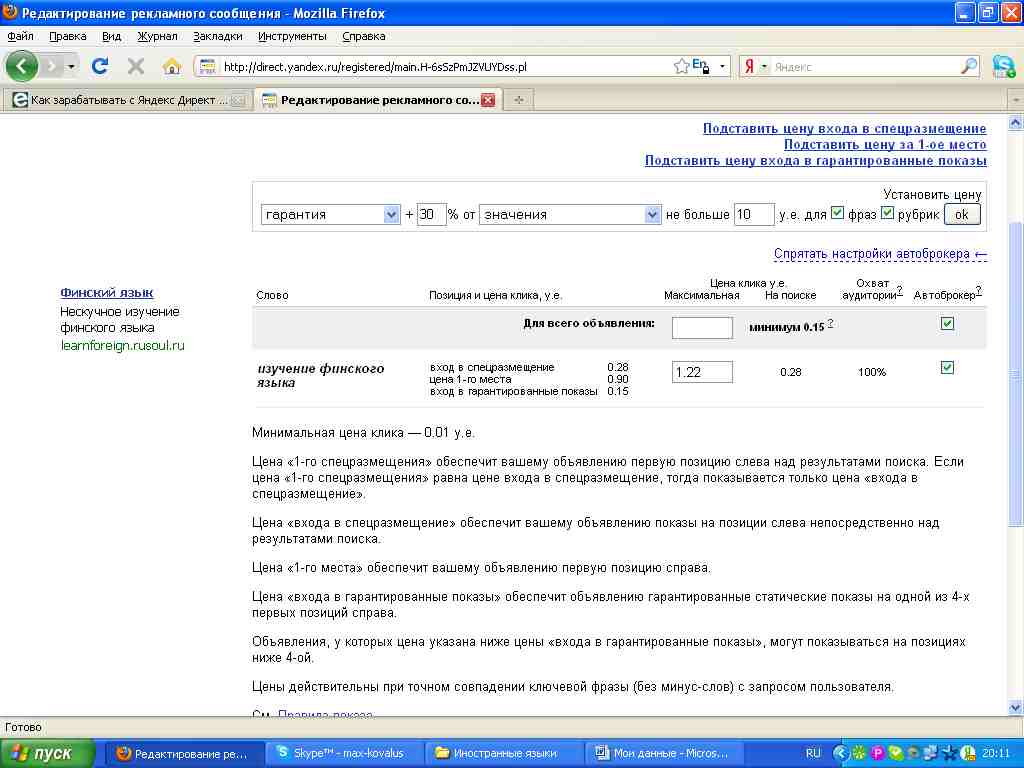
Task: Click the vertical scrollbar thumb
Action: 1016,374
